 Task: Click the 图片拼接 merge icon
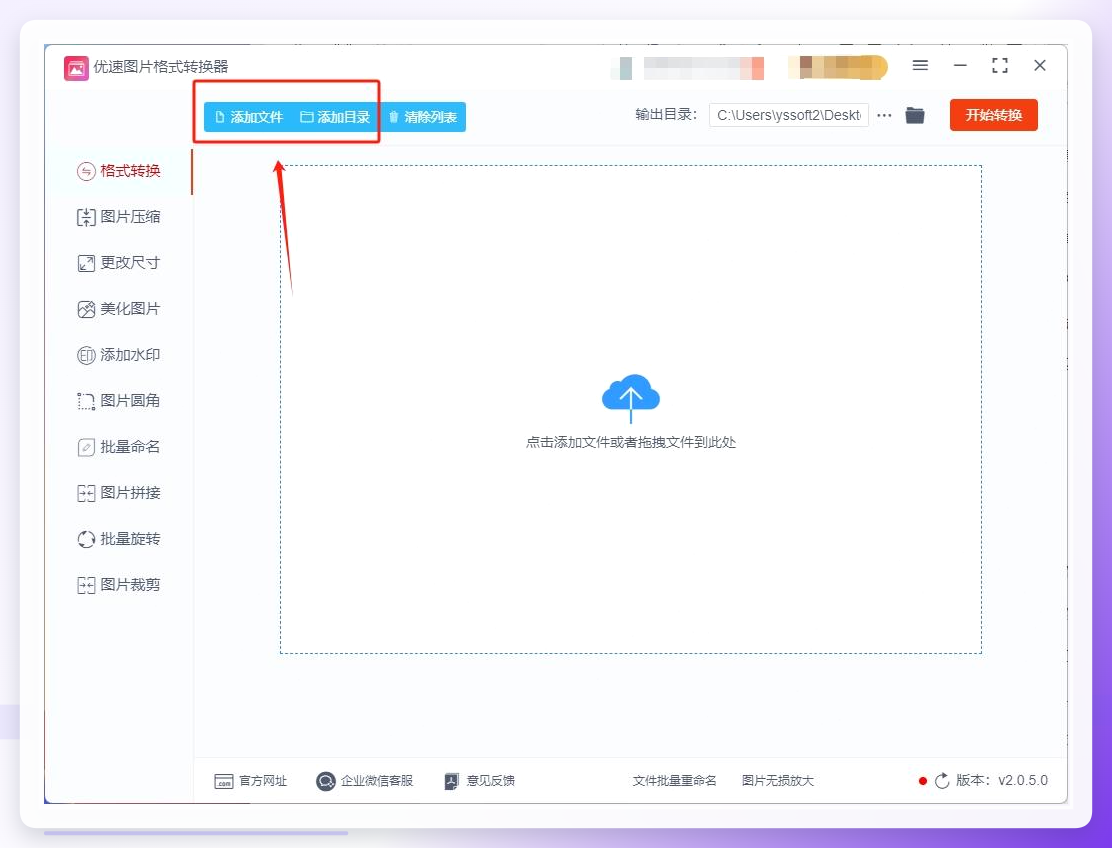tap(86, 493)
